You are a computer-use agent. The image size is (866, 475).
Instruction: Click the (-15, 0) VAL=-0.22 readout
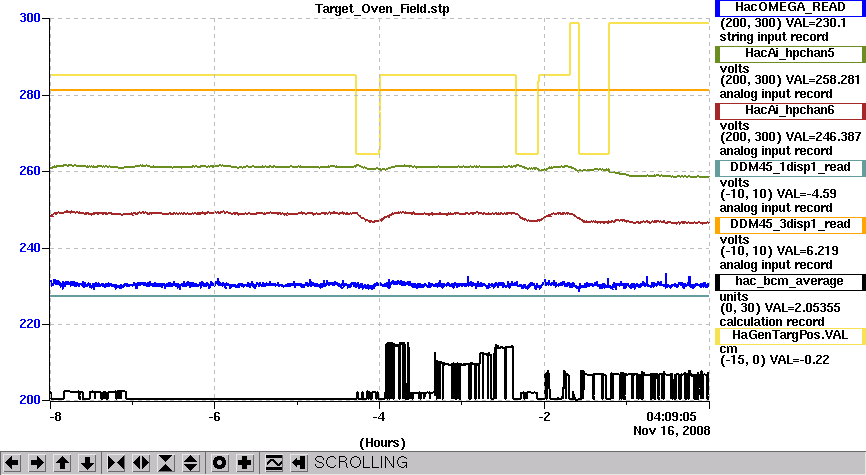point(775,360)
